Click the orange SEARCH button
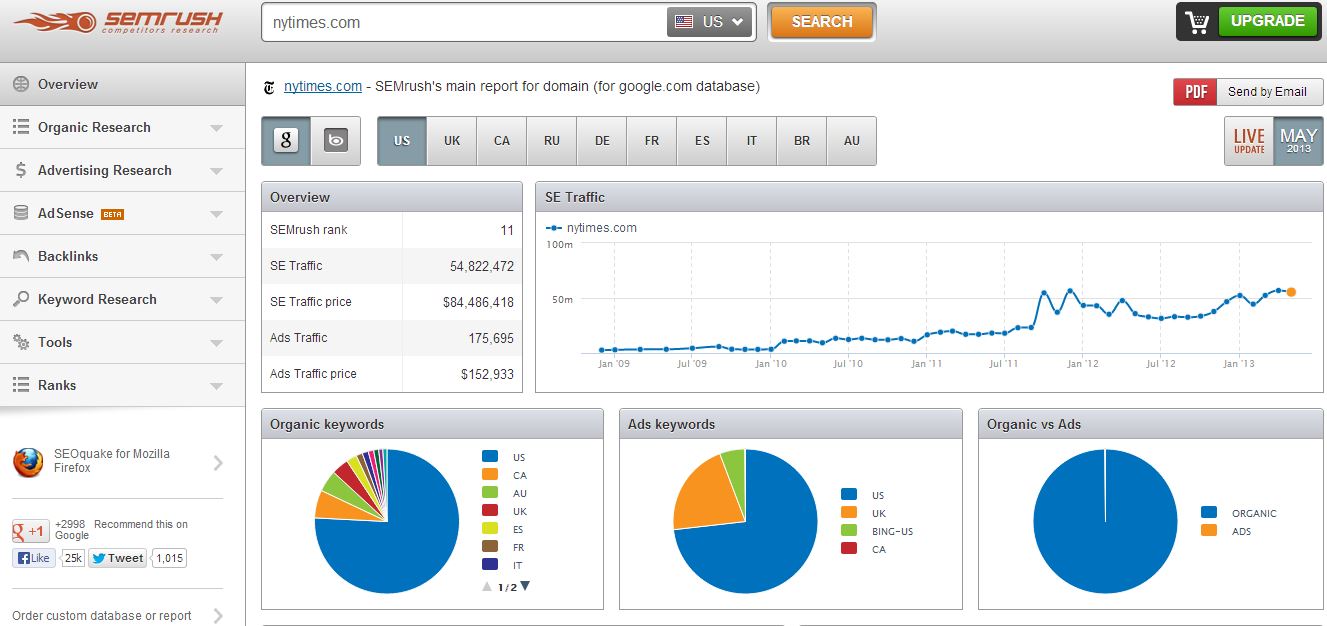Screen dimensions: 1327x626 tap(821, 22)
